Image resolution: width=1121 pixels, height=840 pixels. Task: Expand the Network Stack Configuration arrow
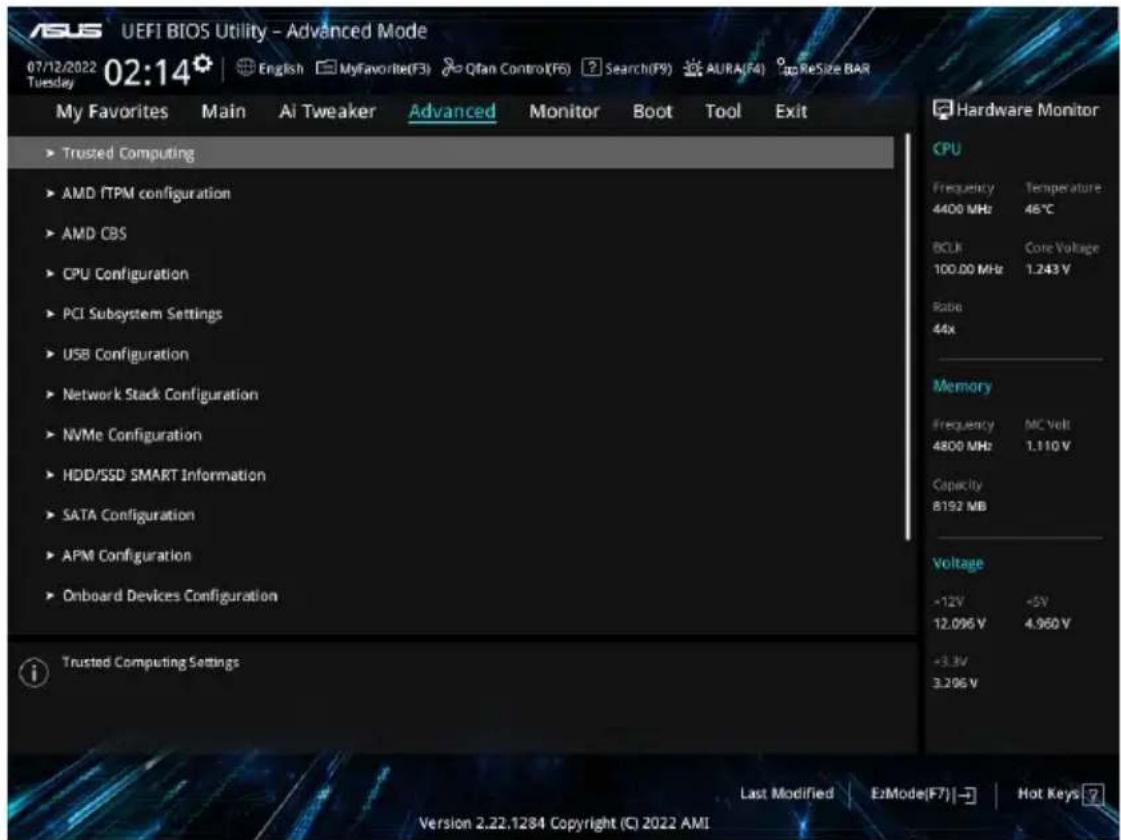click(x=50, y=395)
